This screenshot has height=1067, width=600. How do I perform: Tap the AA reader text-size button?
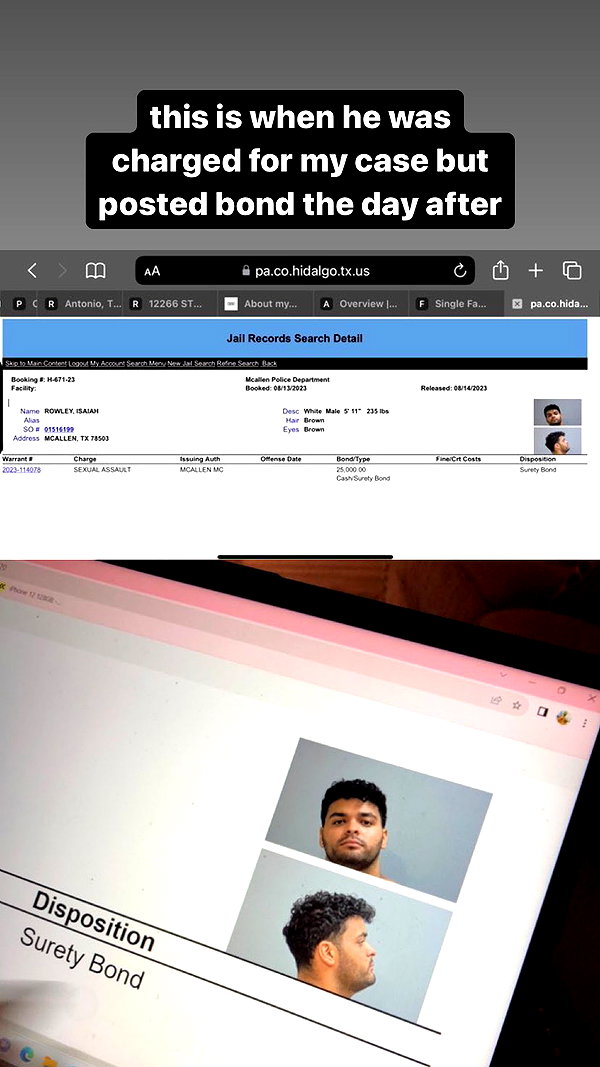(x=152, y=271)
